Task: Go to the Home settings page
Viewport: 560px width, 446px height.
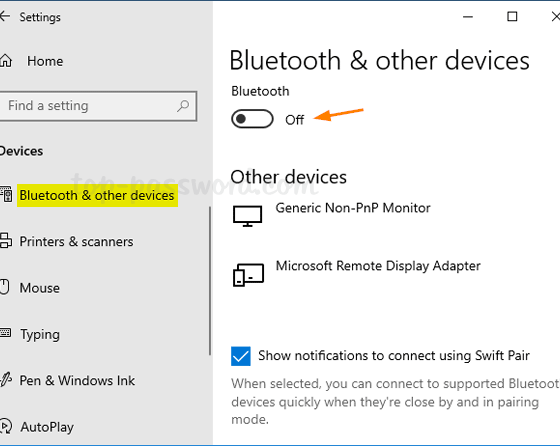Action: [x=45, y=61]
